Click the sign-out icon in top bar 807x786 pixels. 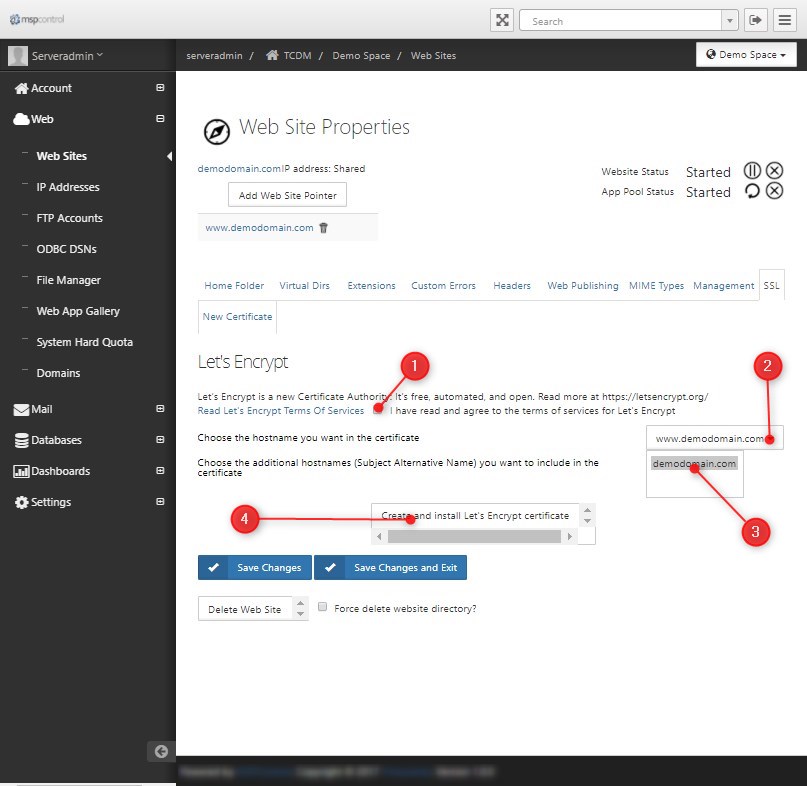click(755, 20)
